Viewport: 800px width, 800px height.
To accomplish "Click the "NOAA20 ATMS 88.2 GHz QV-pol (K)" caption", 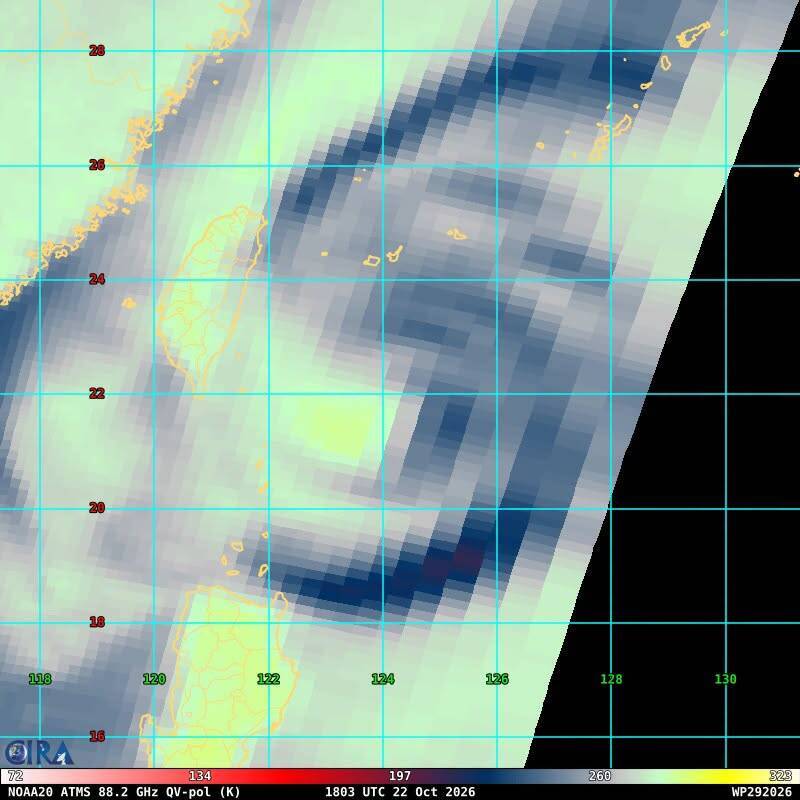I will pyautogui.click(x=124, y=792).
